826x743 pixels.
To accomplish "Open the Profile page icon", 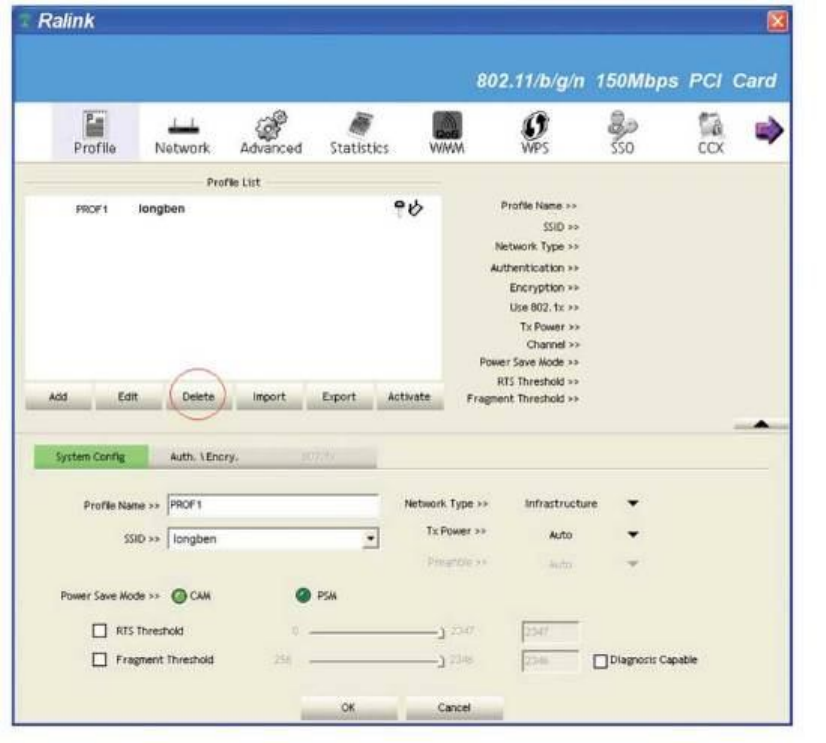I will (x=95, y=132).
